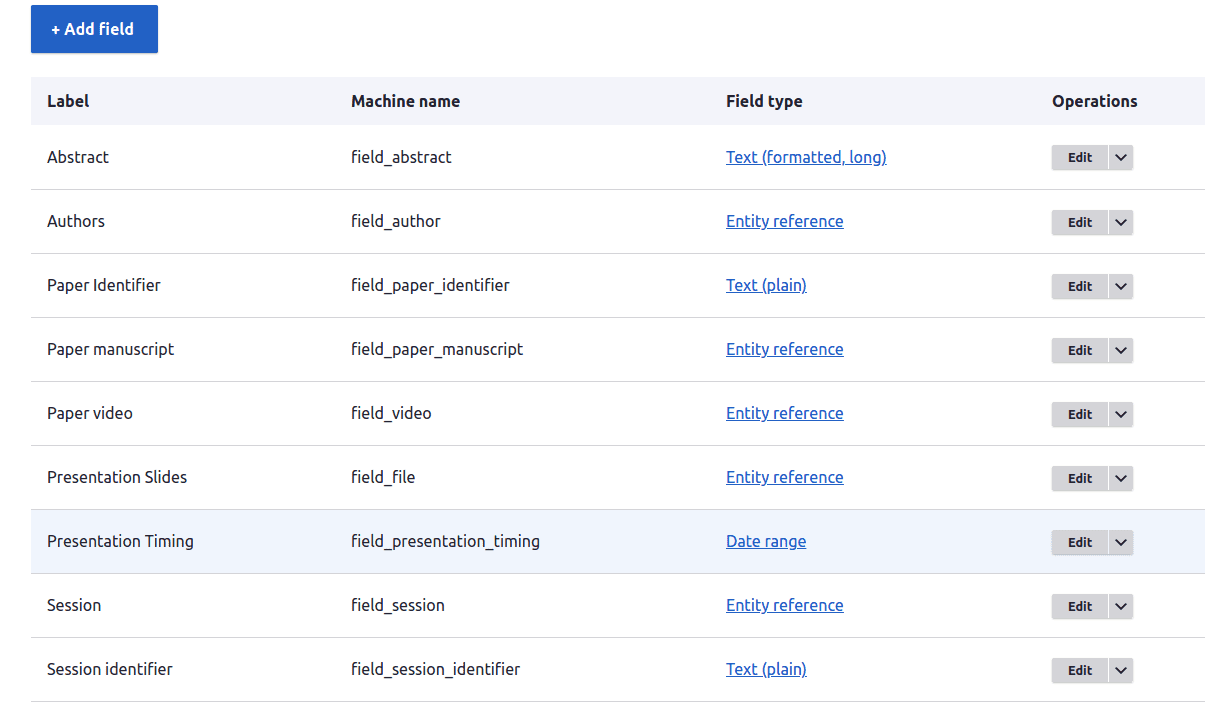
Task: Select the Authors label text
Action: tap(76, 221)
